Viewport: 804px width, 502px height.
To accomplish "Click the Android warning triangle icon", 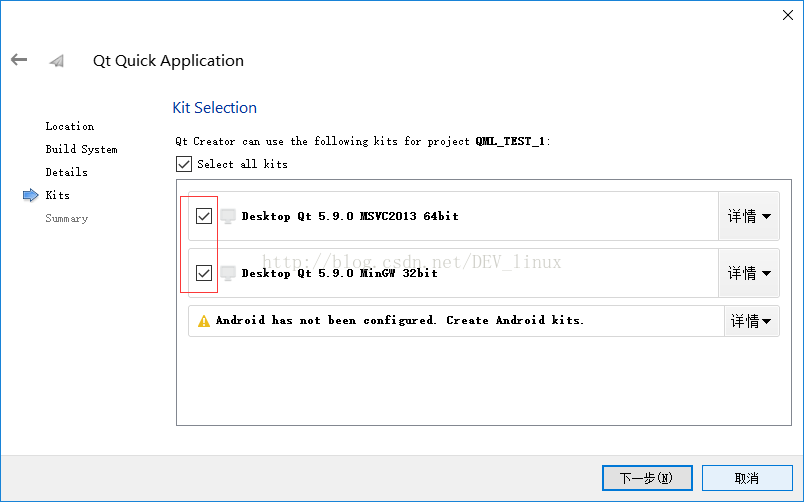I will point(204,321).
